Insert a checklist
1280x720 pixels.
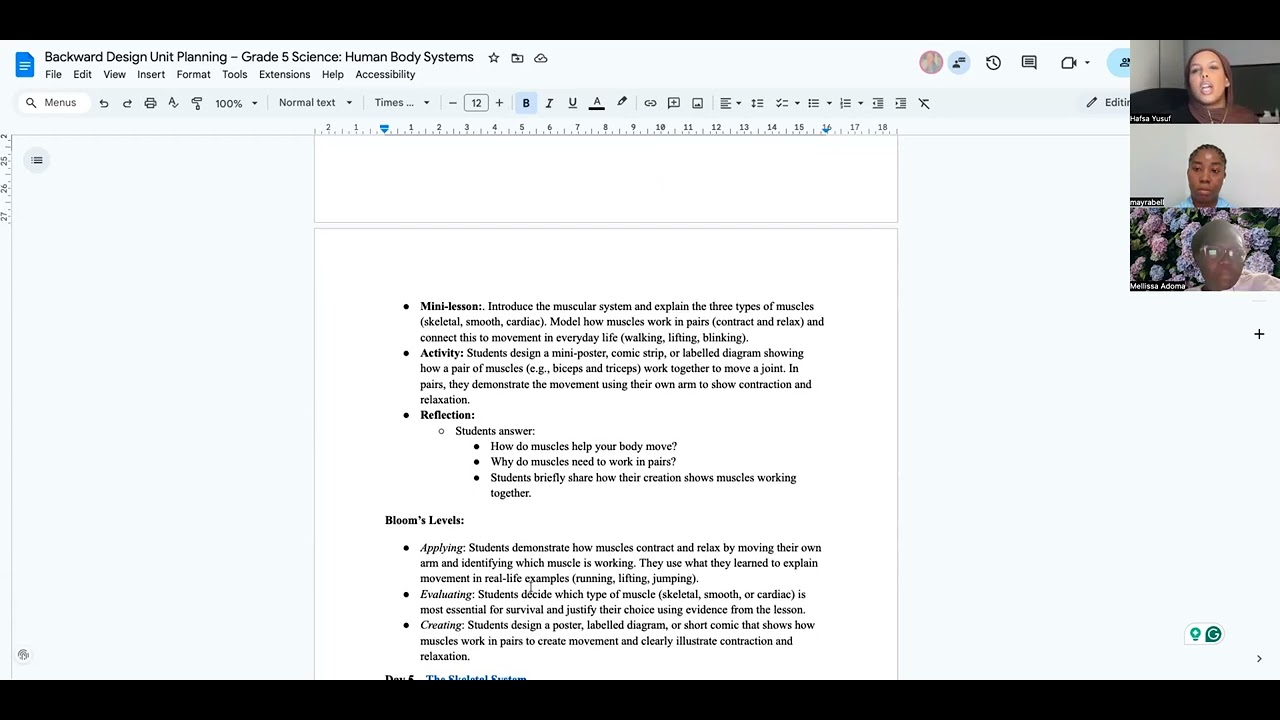(x=782, y=103)
